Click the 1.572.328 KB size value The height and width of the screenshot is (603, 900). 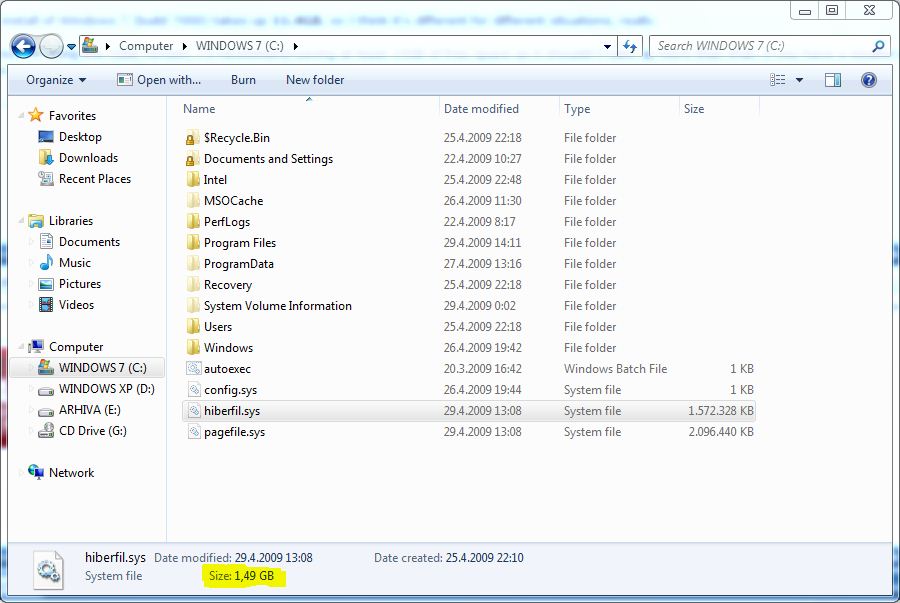point(721,411)
